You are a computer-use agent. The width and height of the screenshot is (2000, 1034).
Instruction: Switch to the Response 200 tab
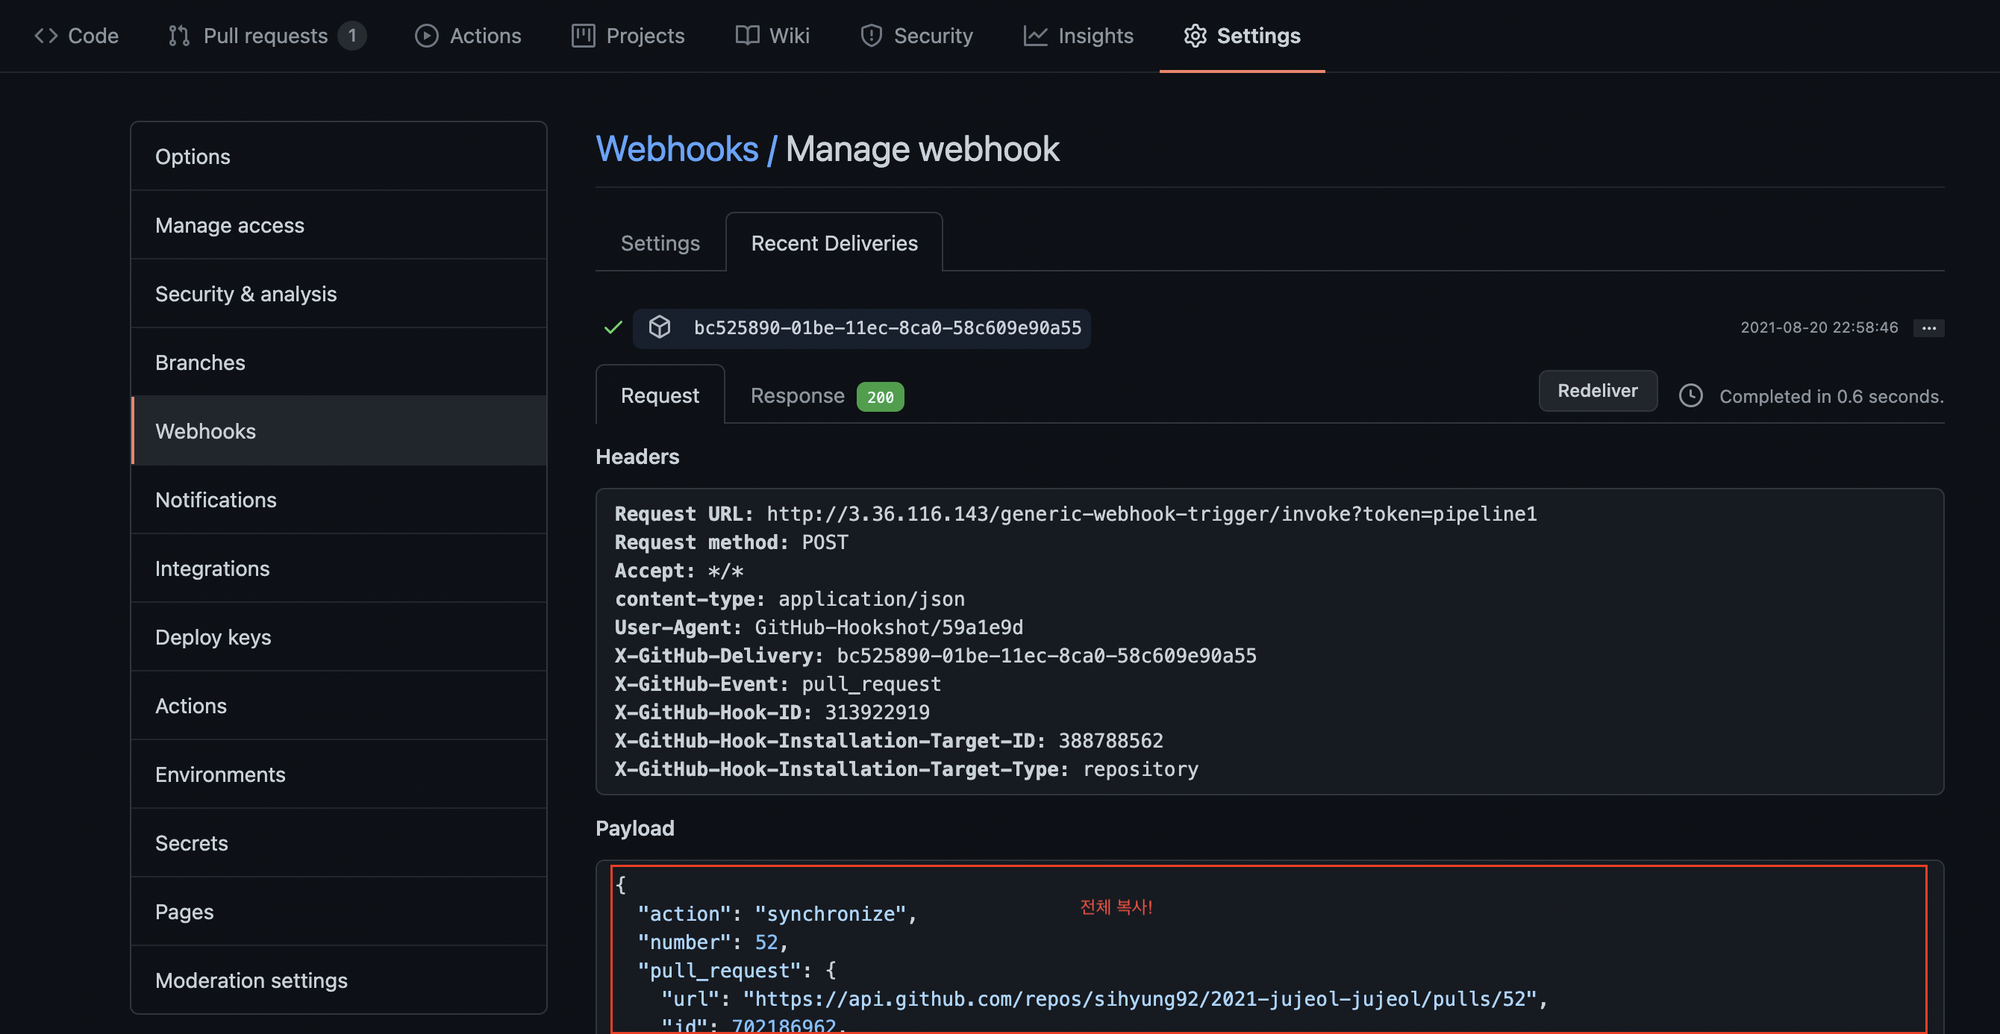point(826,396)
